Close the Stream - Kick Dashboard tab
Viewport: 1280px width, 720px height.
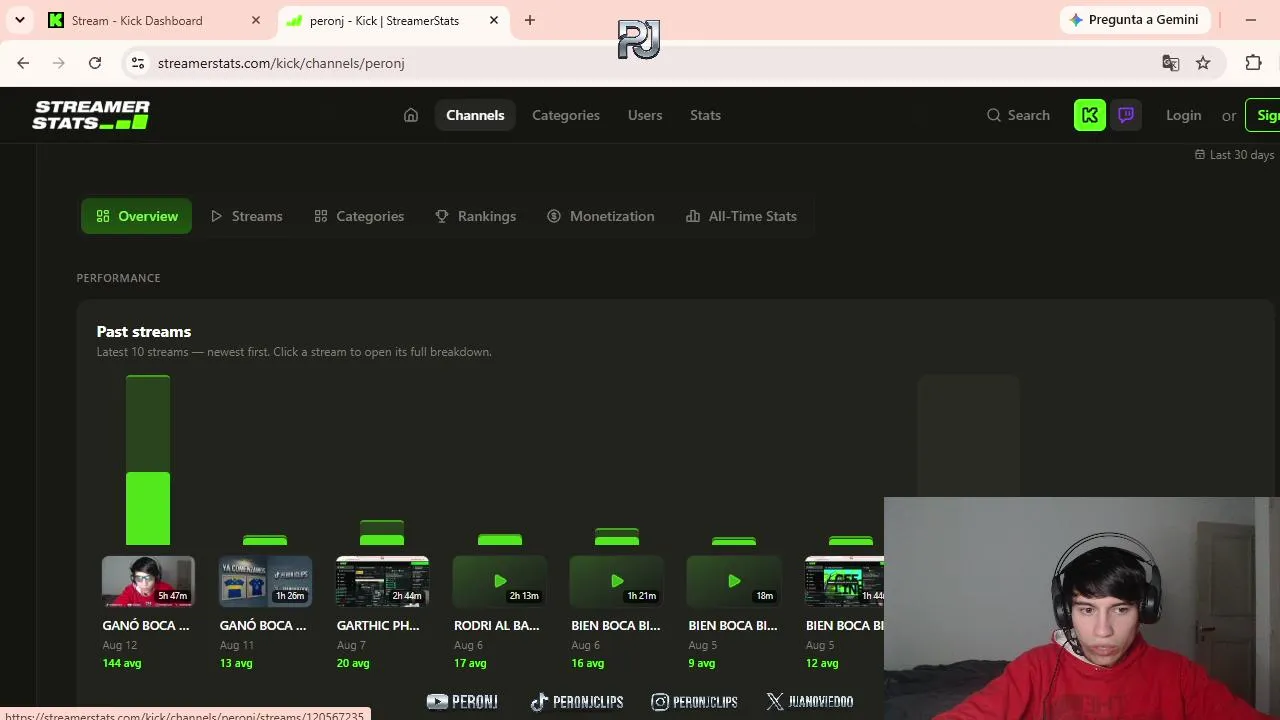(x=256, y=20)
